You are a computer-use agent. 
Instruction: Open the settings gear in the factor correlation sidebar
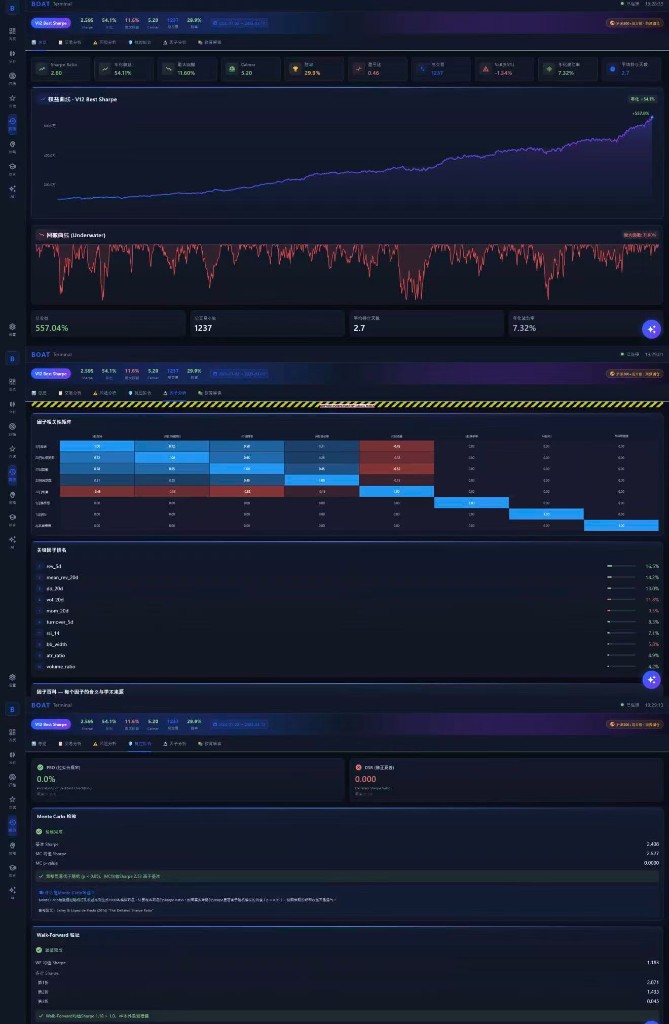[12, 677]
